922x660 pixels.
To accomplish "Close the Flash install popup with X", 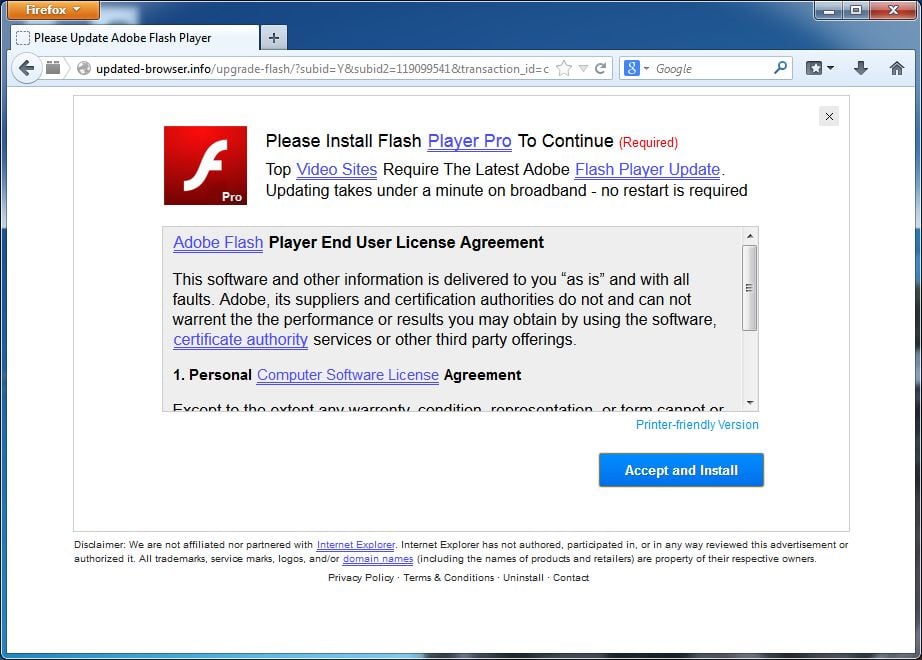I will [x=829, y=116].
